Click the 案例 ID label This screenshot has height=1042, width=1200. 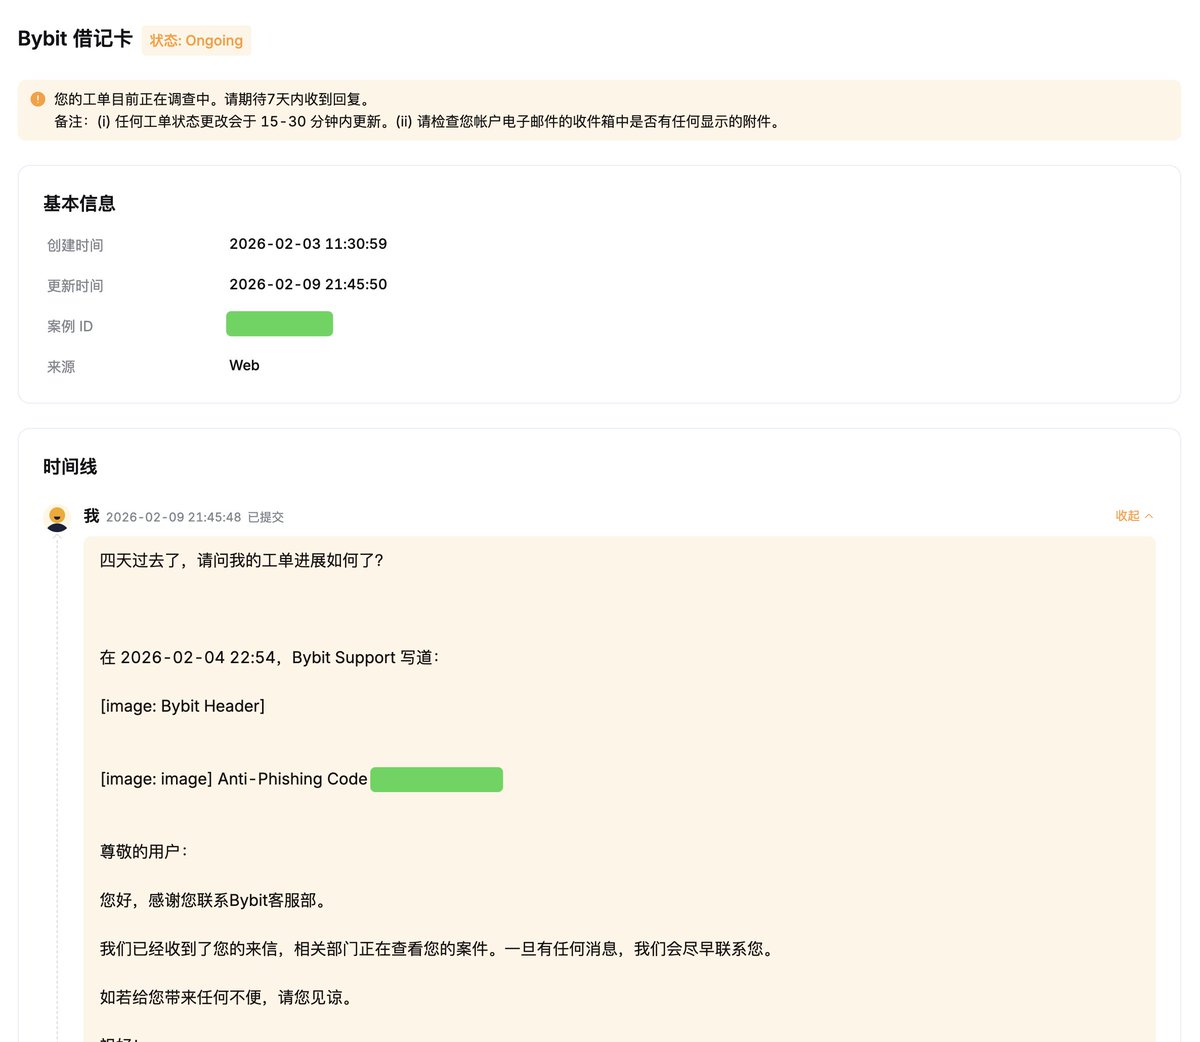point(70,327)
